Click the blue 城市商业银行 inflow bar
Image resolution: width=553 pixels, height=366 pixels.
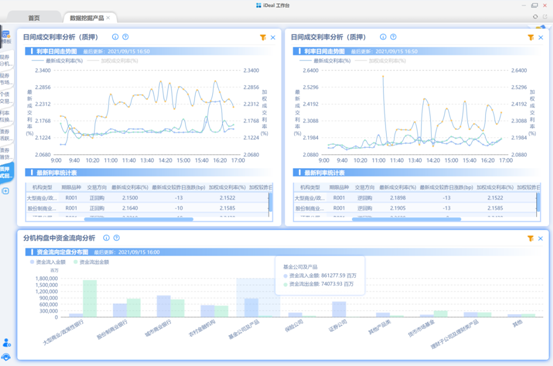(x=164, y=306)
